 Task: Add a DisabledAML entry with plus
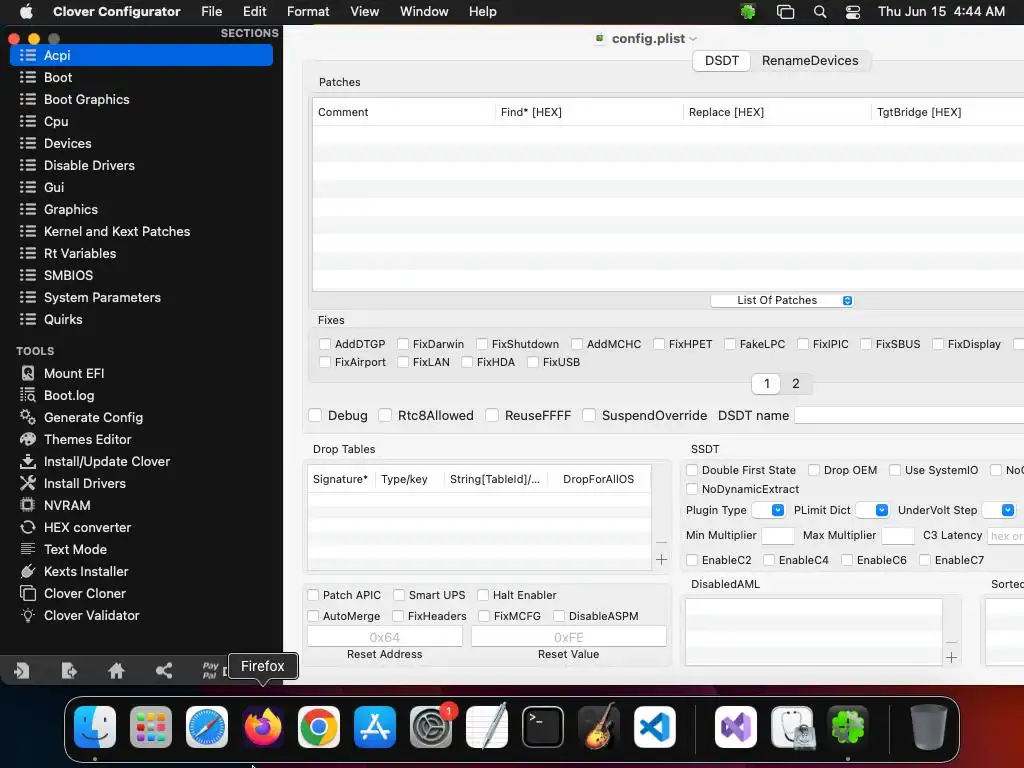click(x=952, y=658)
